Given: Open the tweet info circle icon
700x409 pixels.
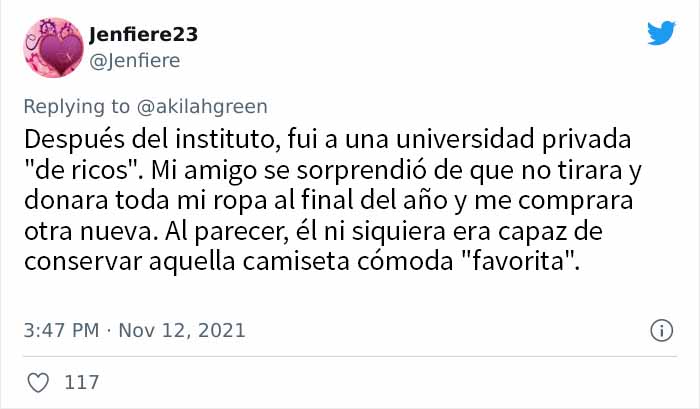Looking at the screenshot, I should pos(661,329).
